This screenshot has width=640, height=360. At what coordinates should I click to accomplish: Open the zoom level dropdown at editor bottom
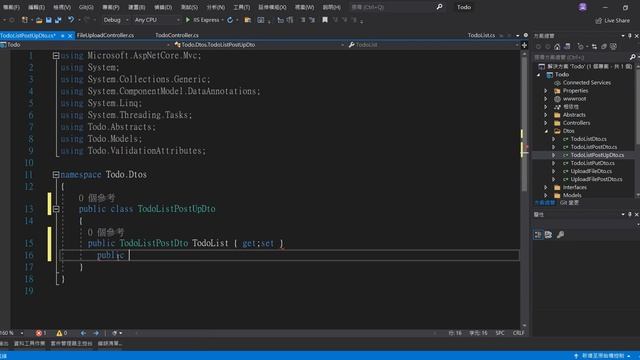pos(22,333)
